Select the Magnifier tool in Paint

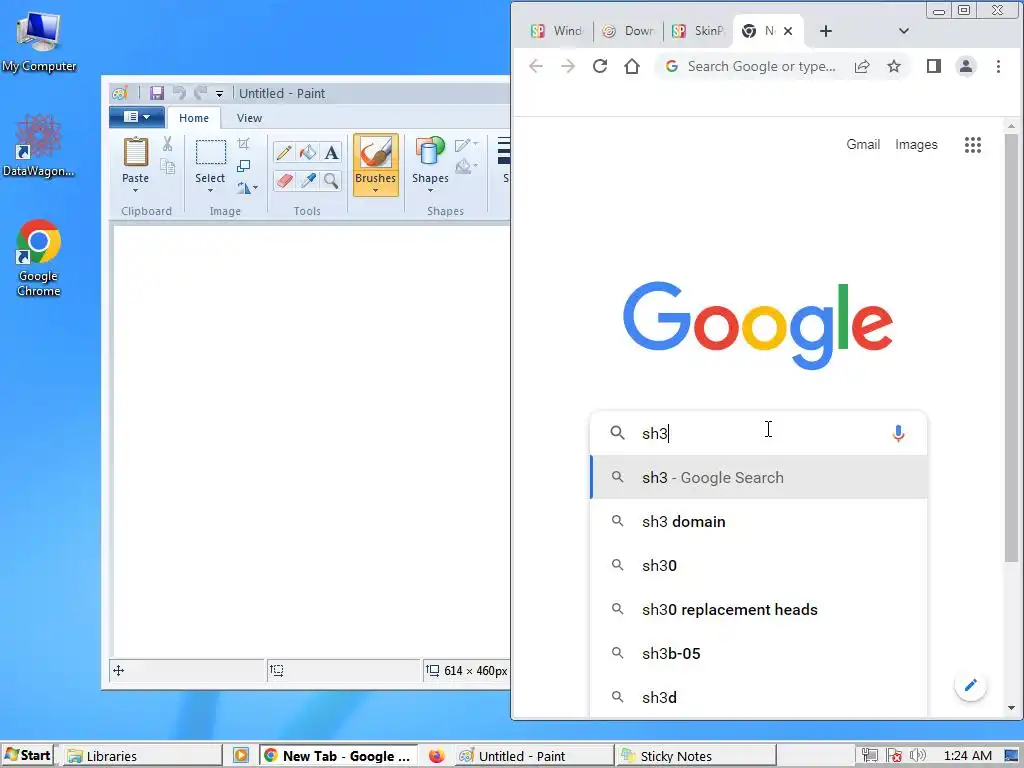(x=331, y=180)
